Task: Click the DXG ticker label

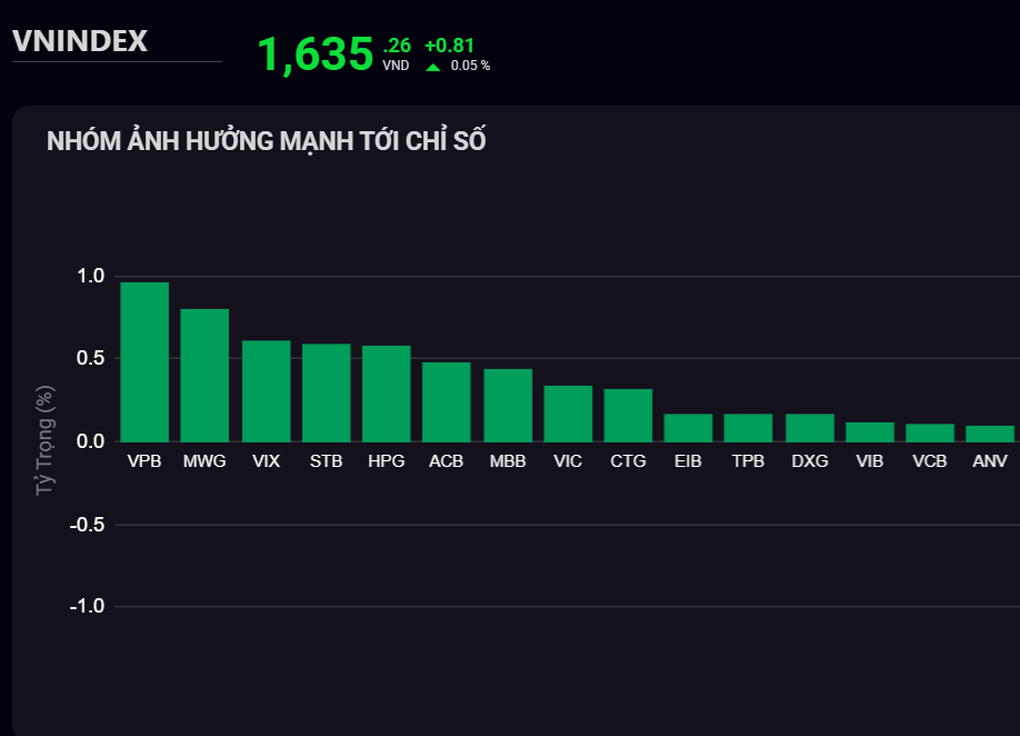Action: coord(810,462)
